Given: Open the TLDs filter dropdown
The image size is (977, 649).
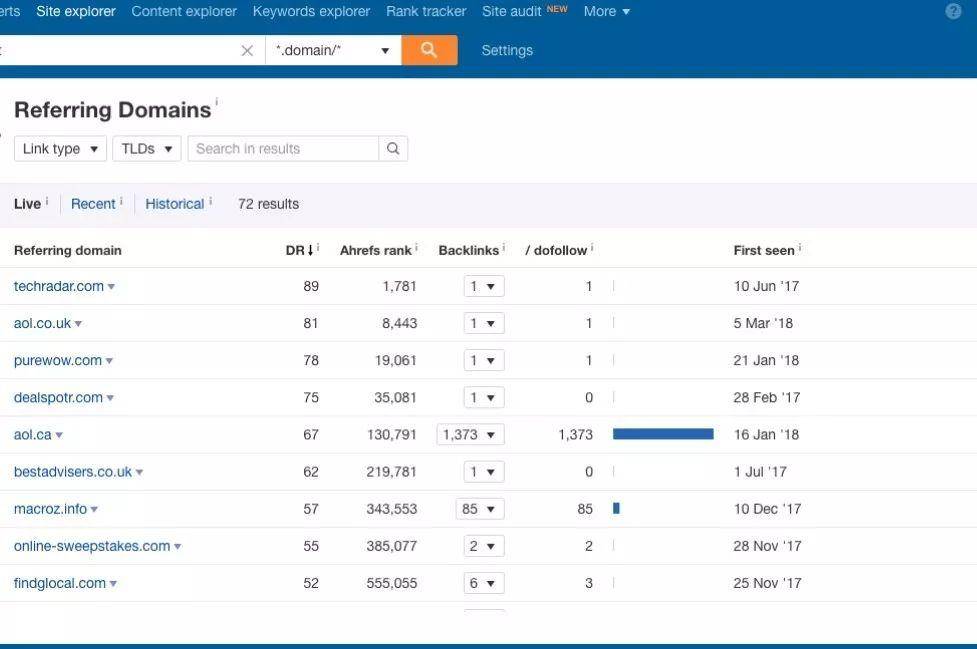Looking at the screenshot, I should (146, 149).
